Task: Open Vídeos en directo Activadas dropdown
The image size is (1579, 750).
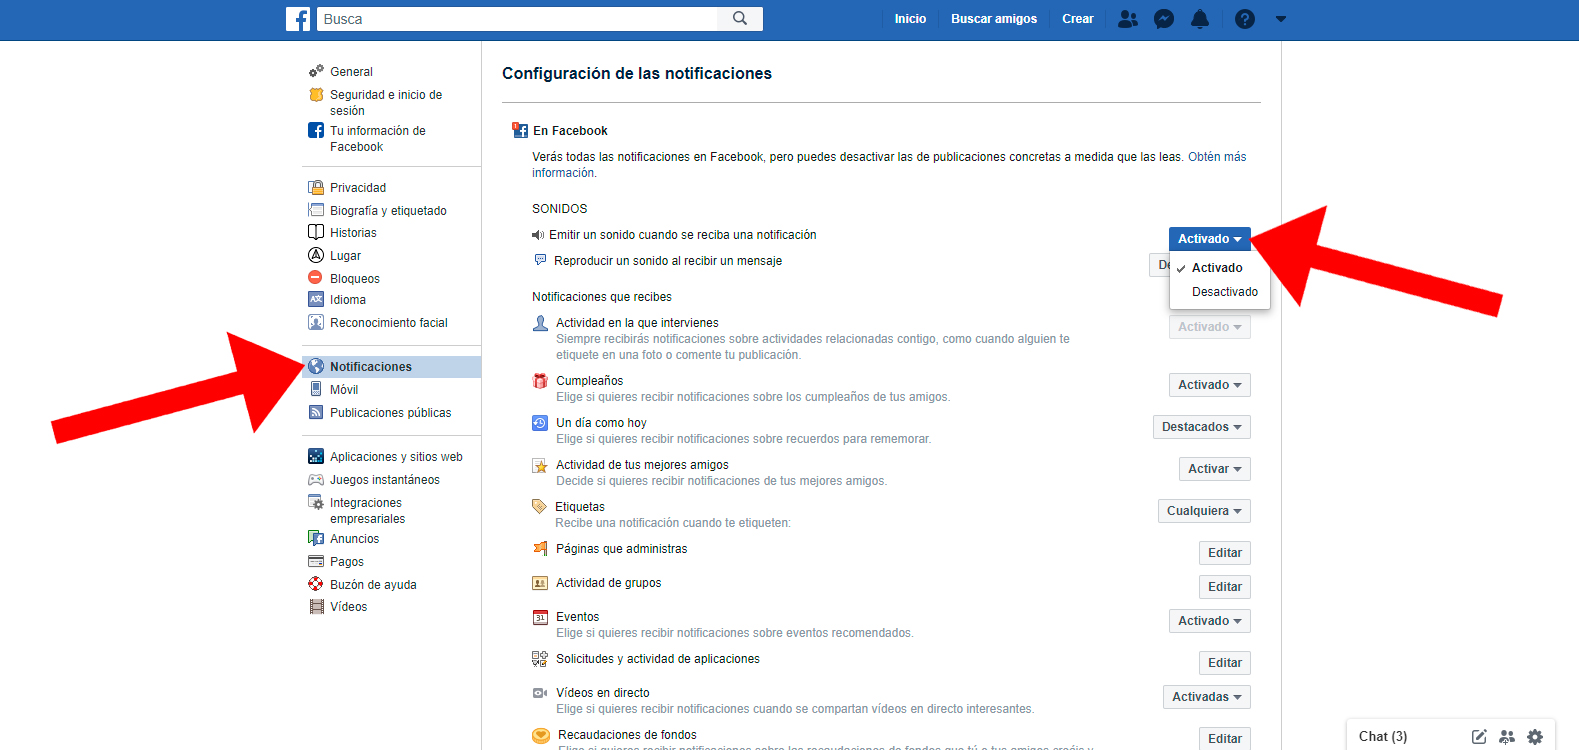Action: tap(1207, 697)
